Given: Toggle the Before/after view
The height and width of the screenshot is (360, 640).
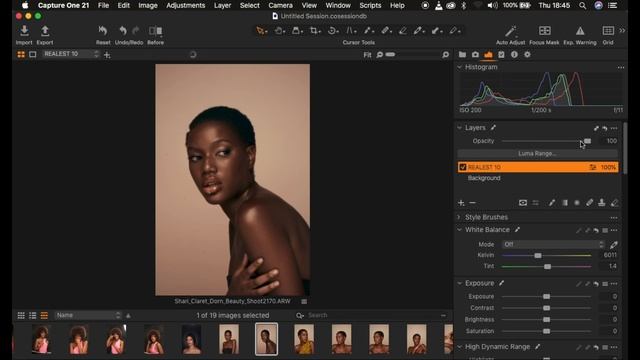Looking at the screenshot, I should coord(156,31).
